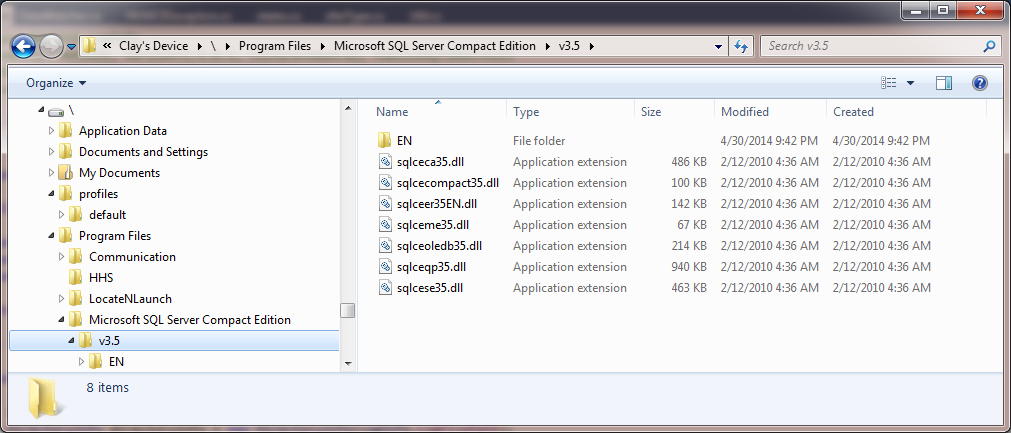Collapse the v3.5 tree node

[72, 341]
